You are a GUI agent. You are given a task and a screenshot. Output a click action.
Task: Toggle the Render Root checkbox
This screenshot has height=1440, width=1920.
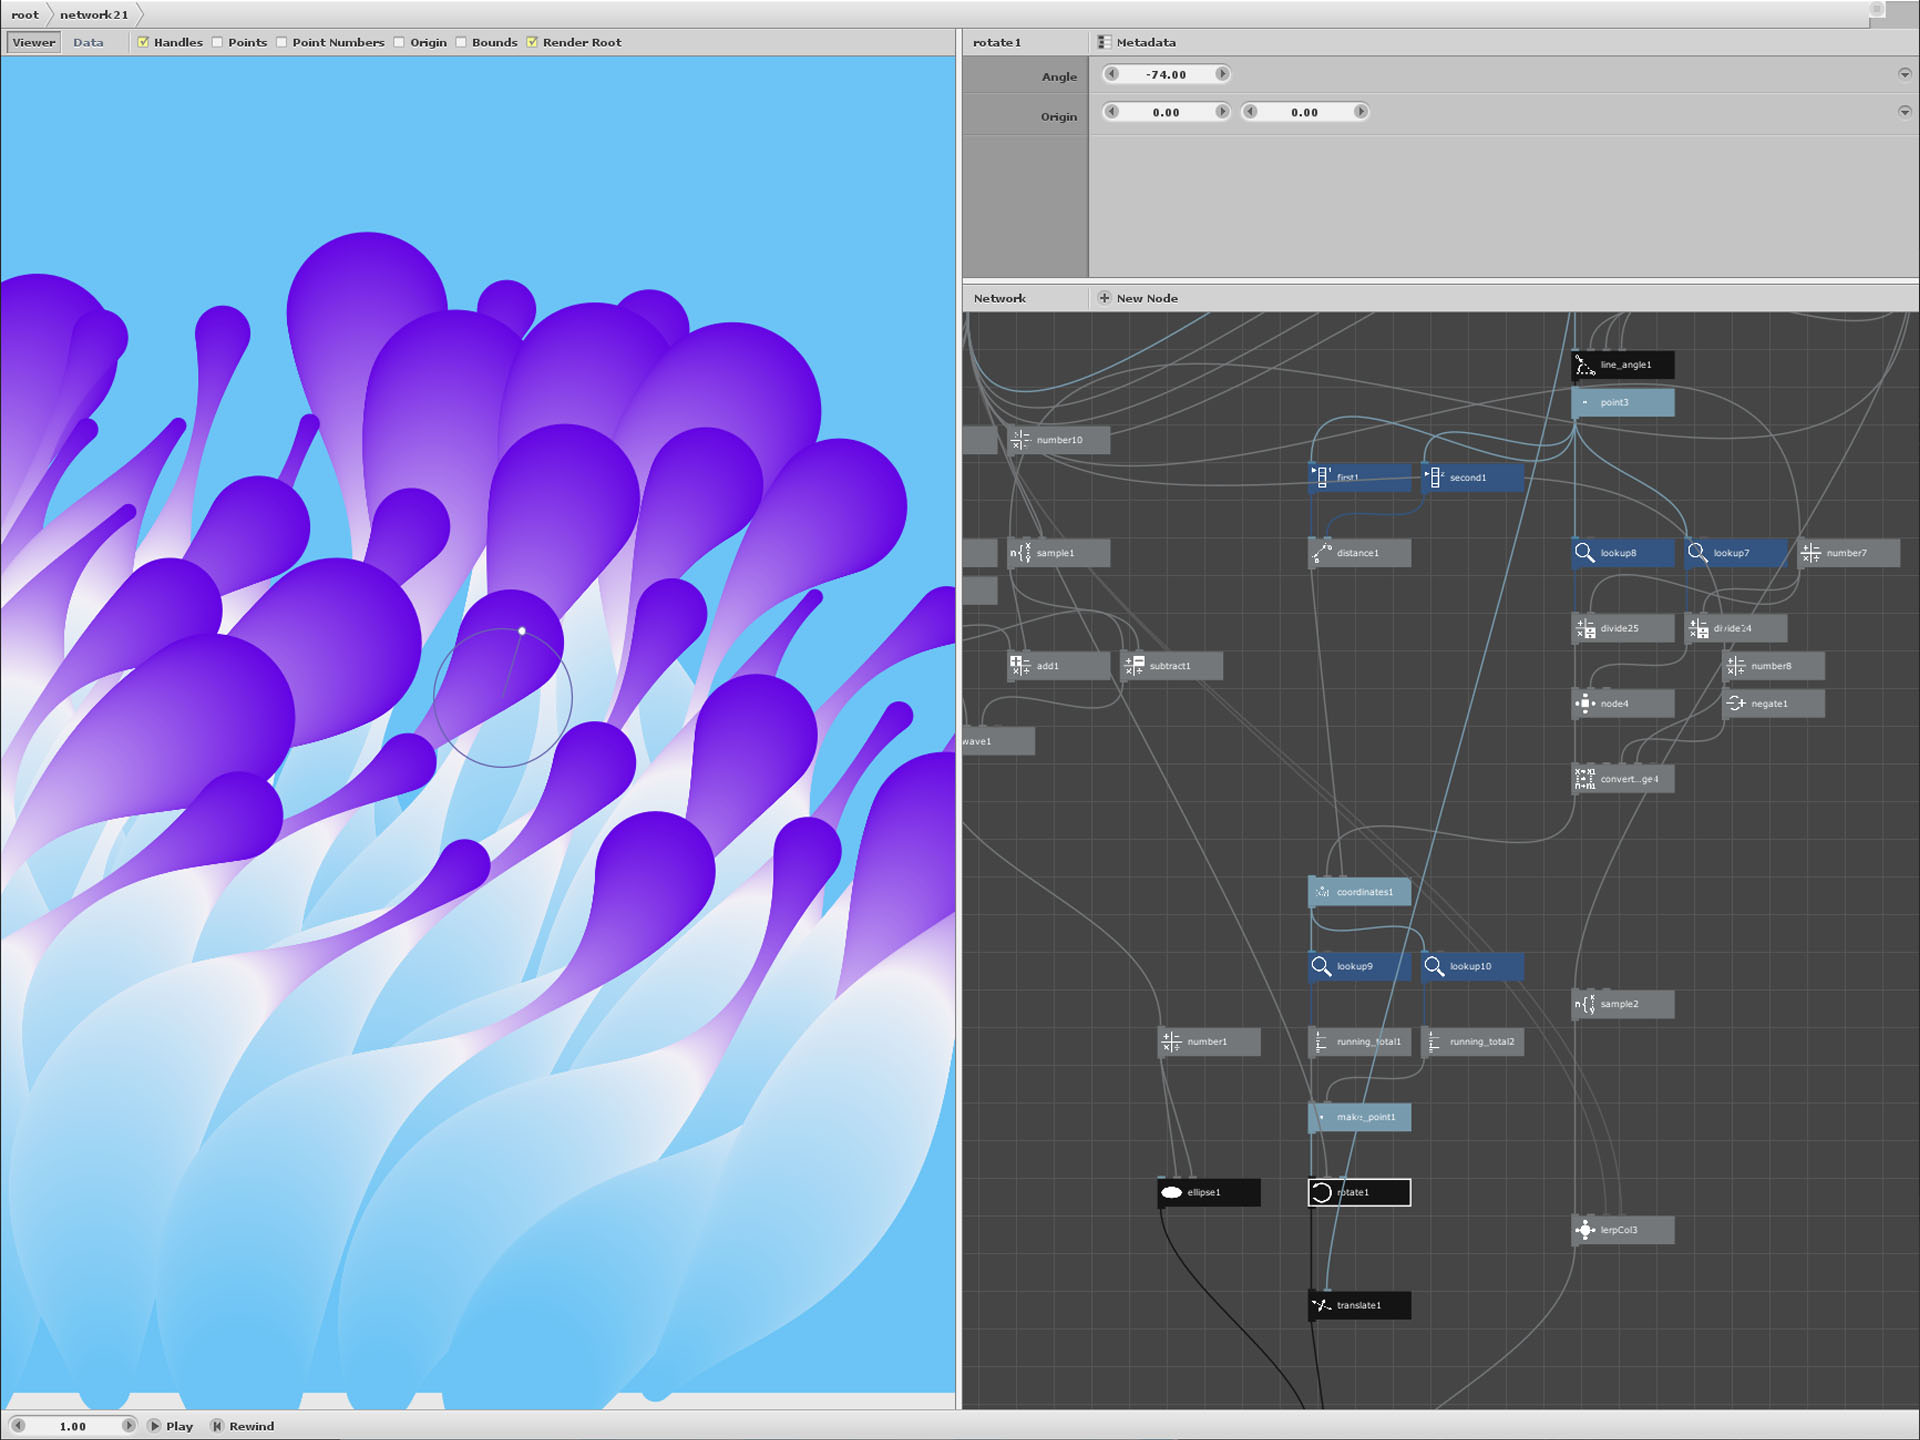[532, 42]
